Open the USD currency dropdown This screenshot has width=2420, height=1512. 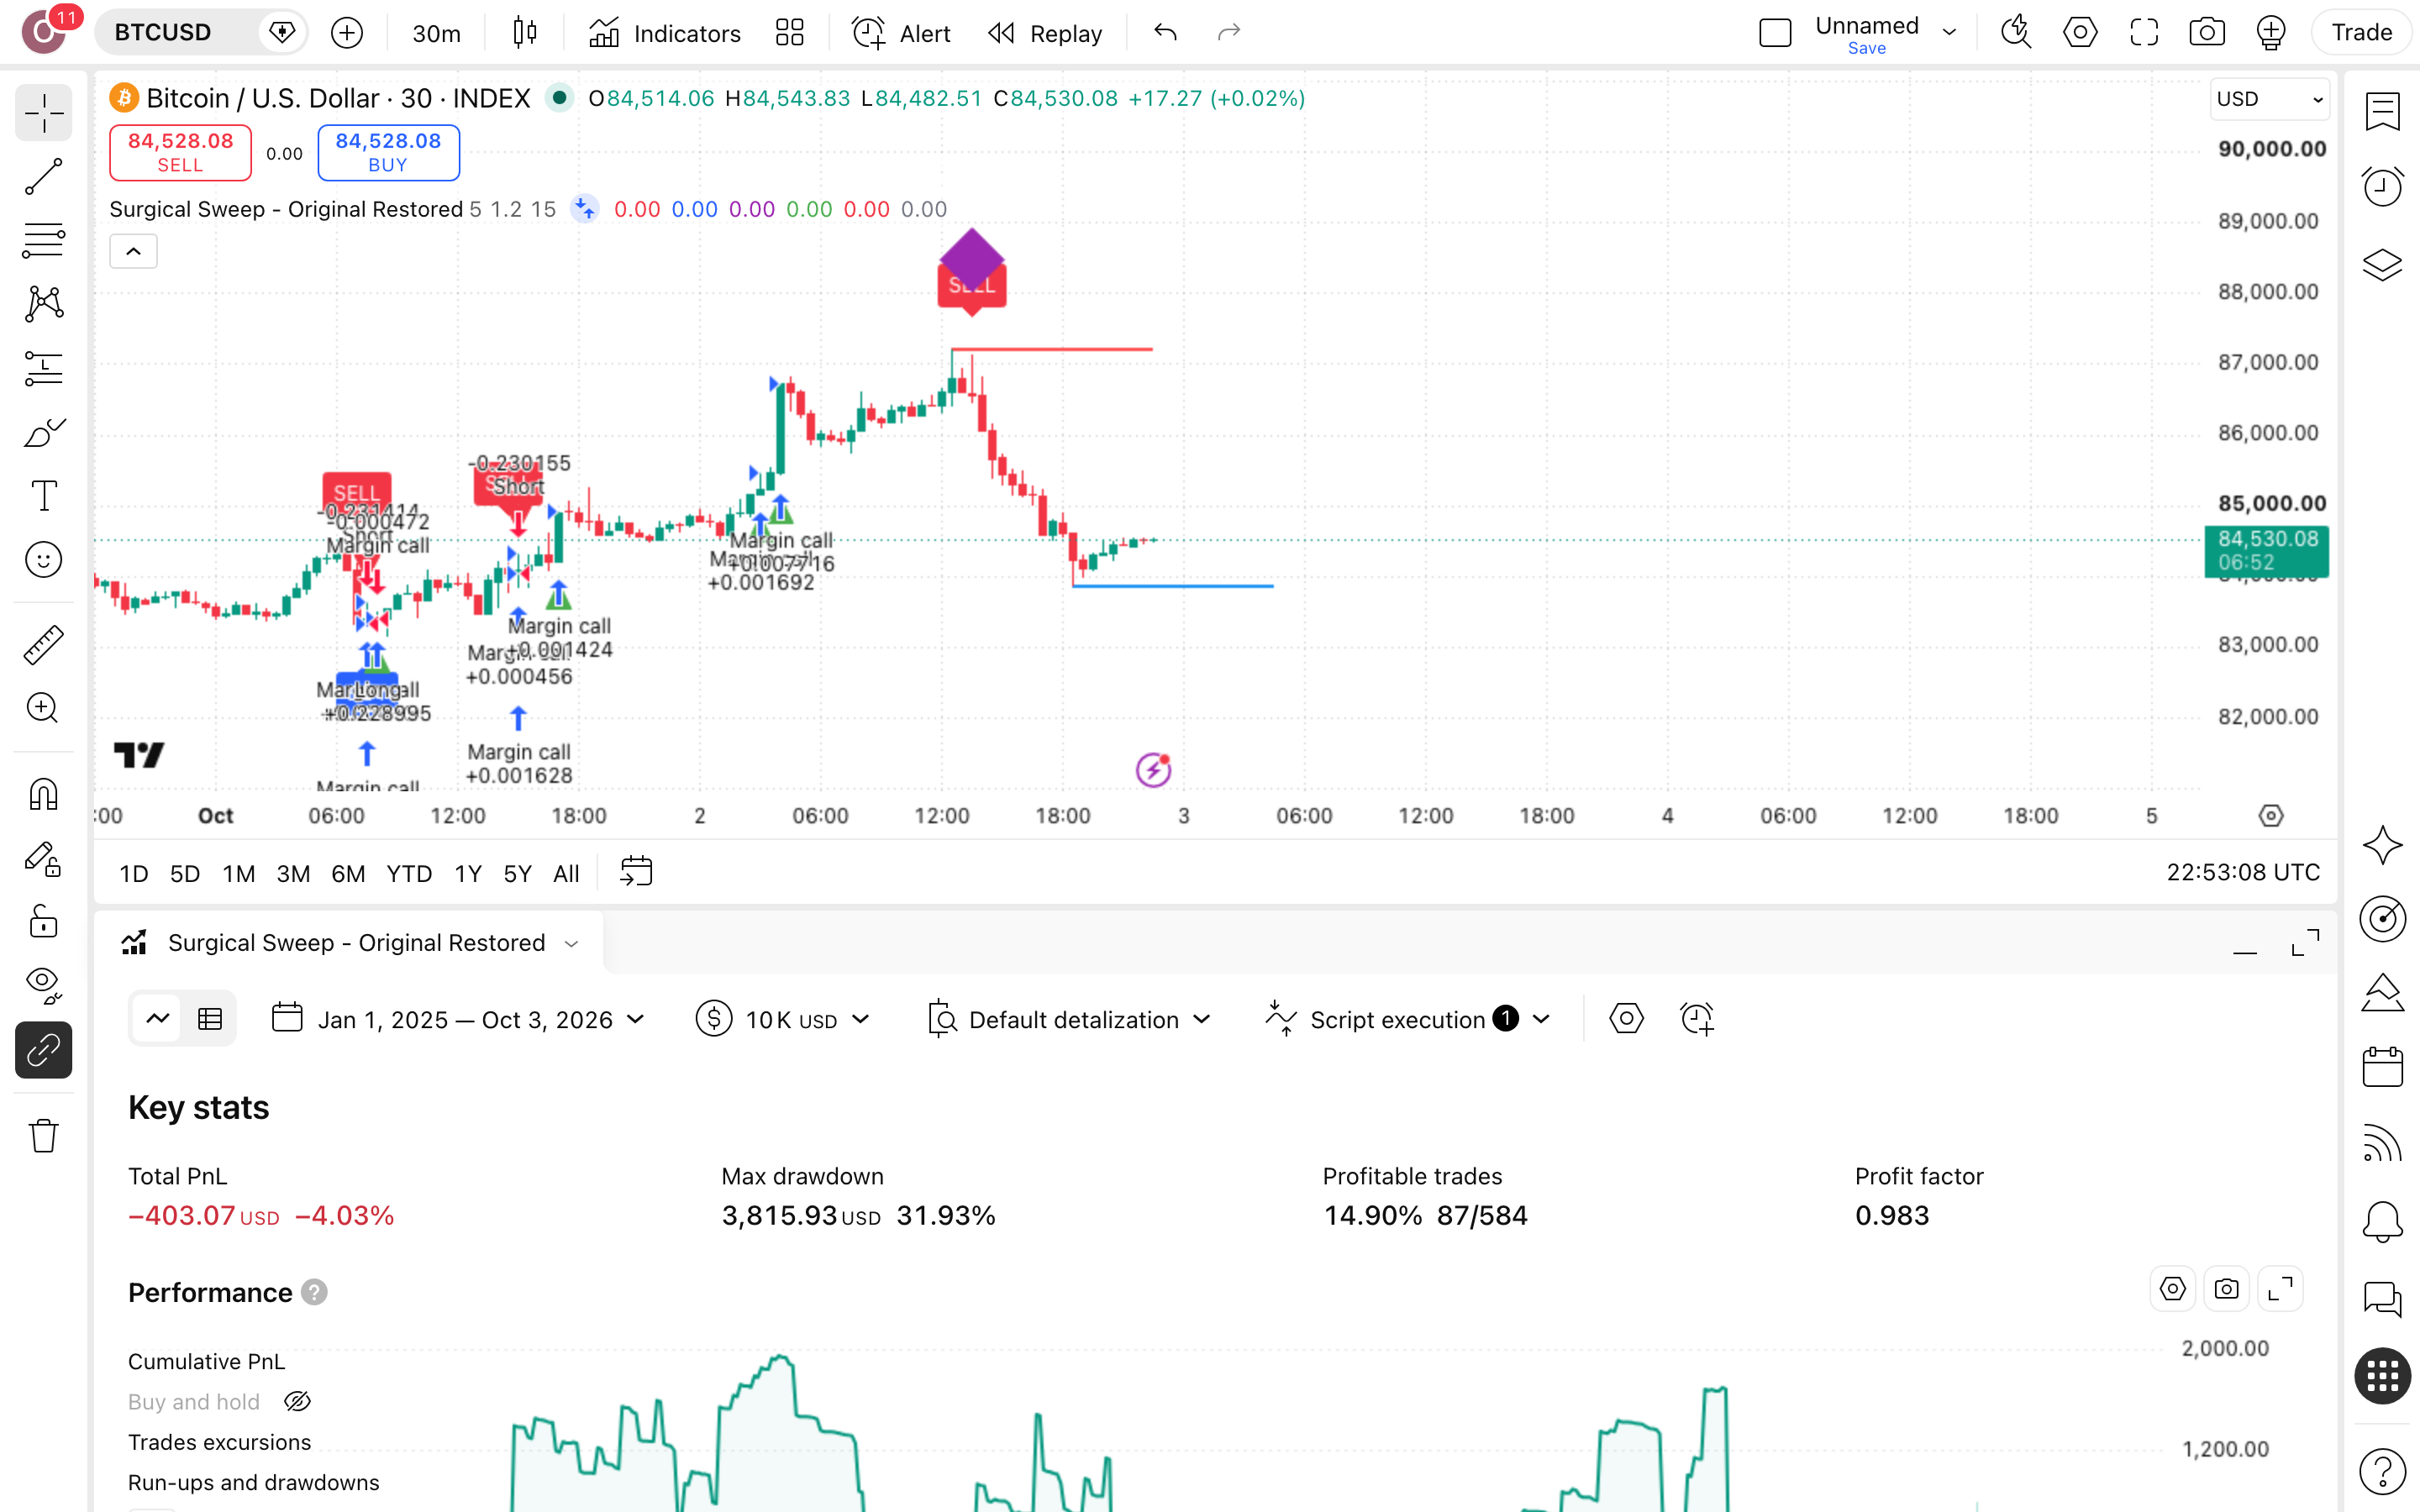(x=2270, y=99)
